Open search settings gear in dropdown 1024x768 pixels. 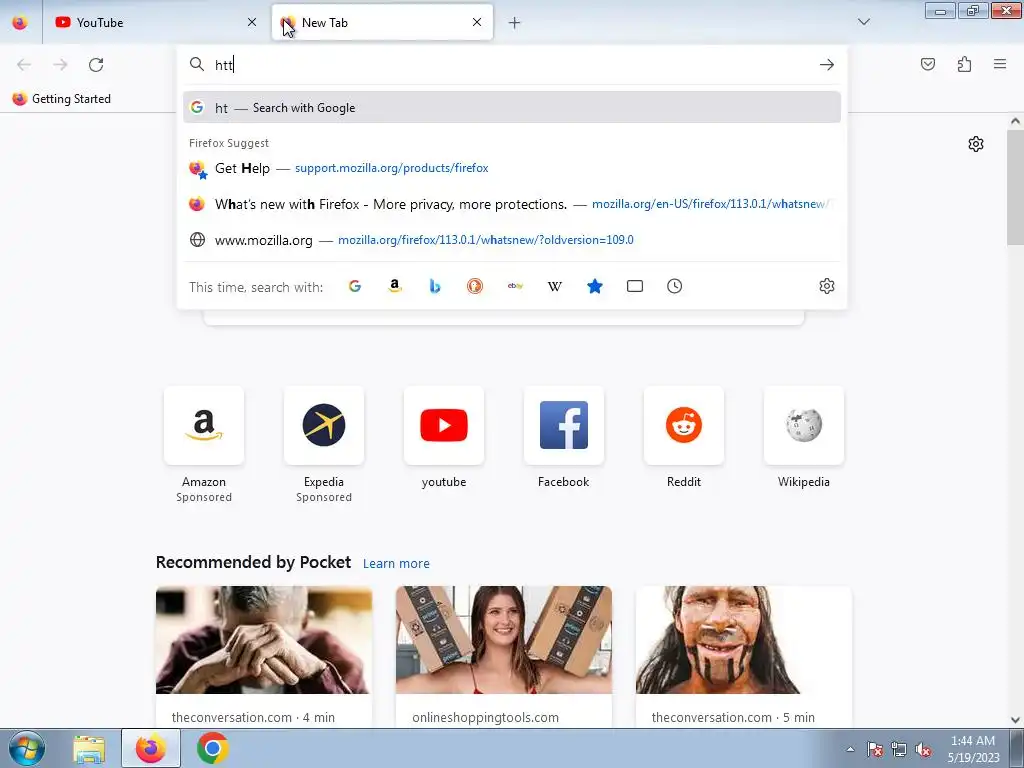coord(827,286)
